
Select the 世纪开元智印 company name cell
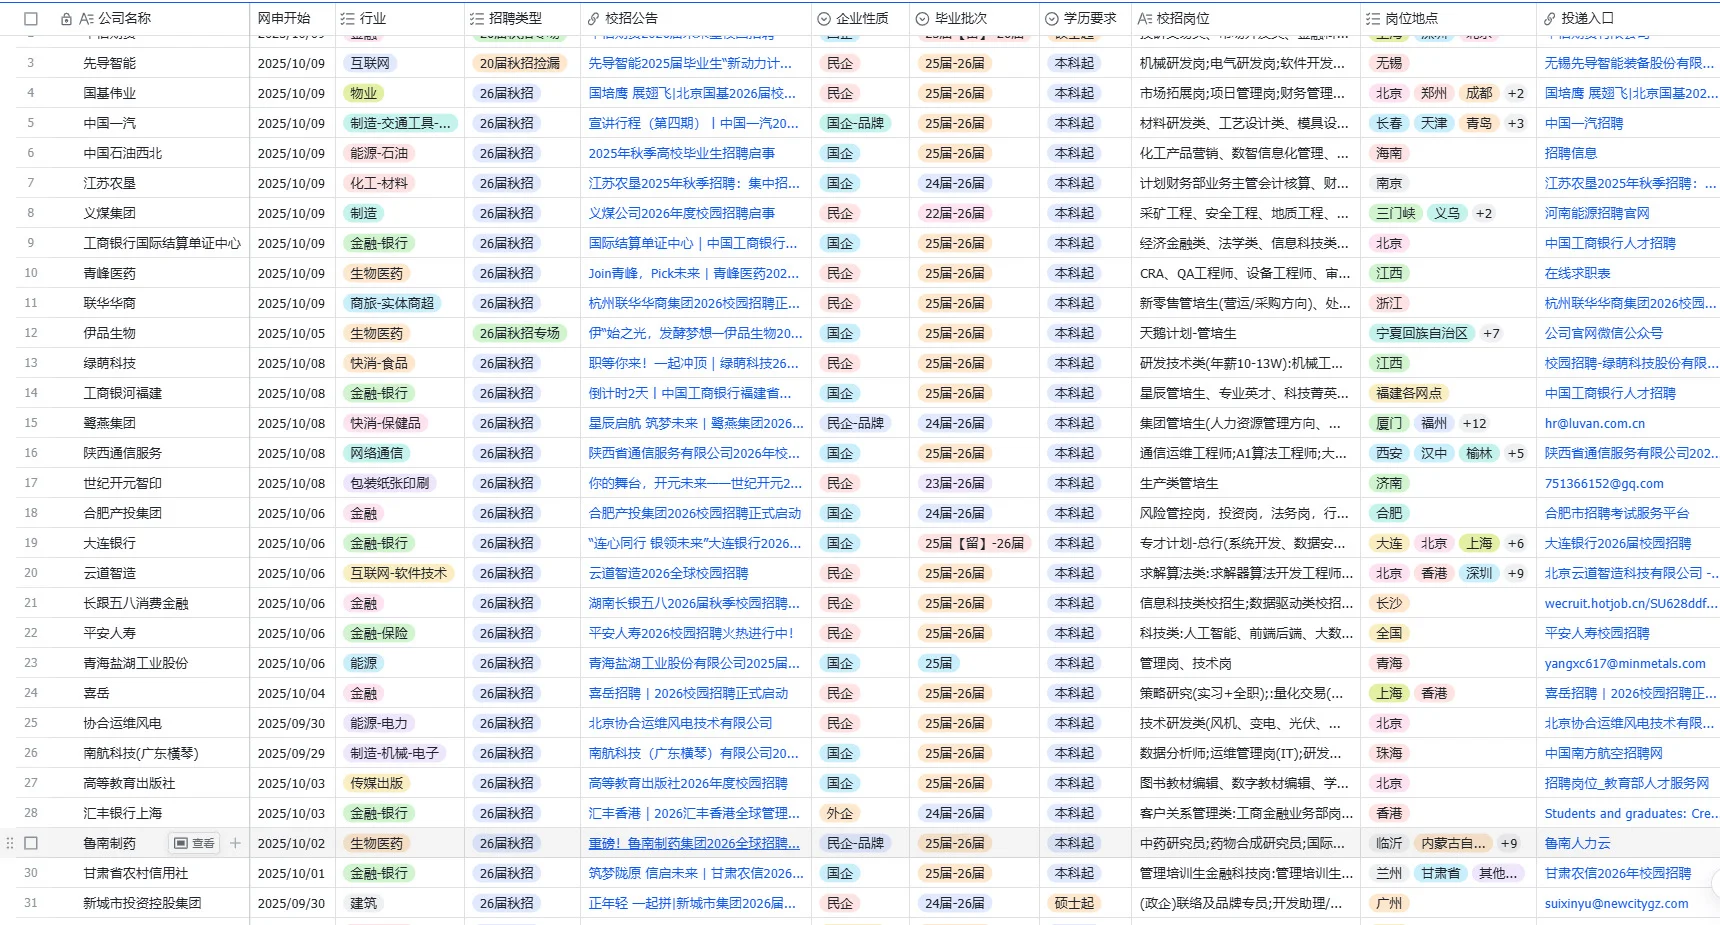[x=149, y=483]
